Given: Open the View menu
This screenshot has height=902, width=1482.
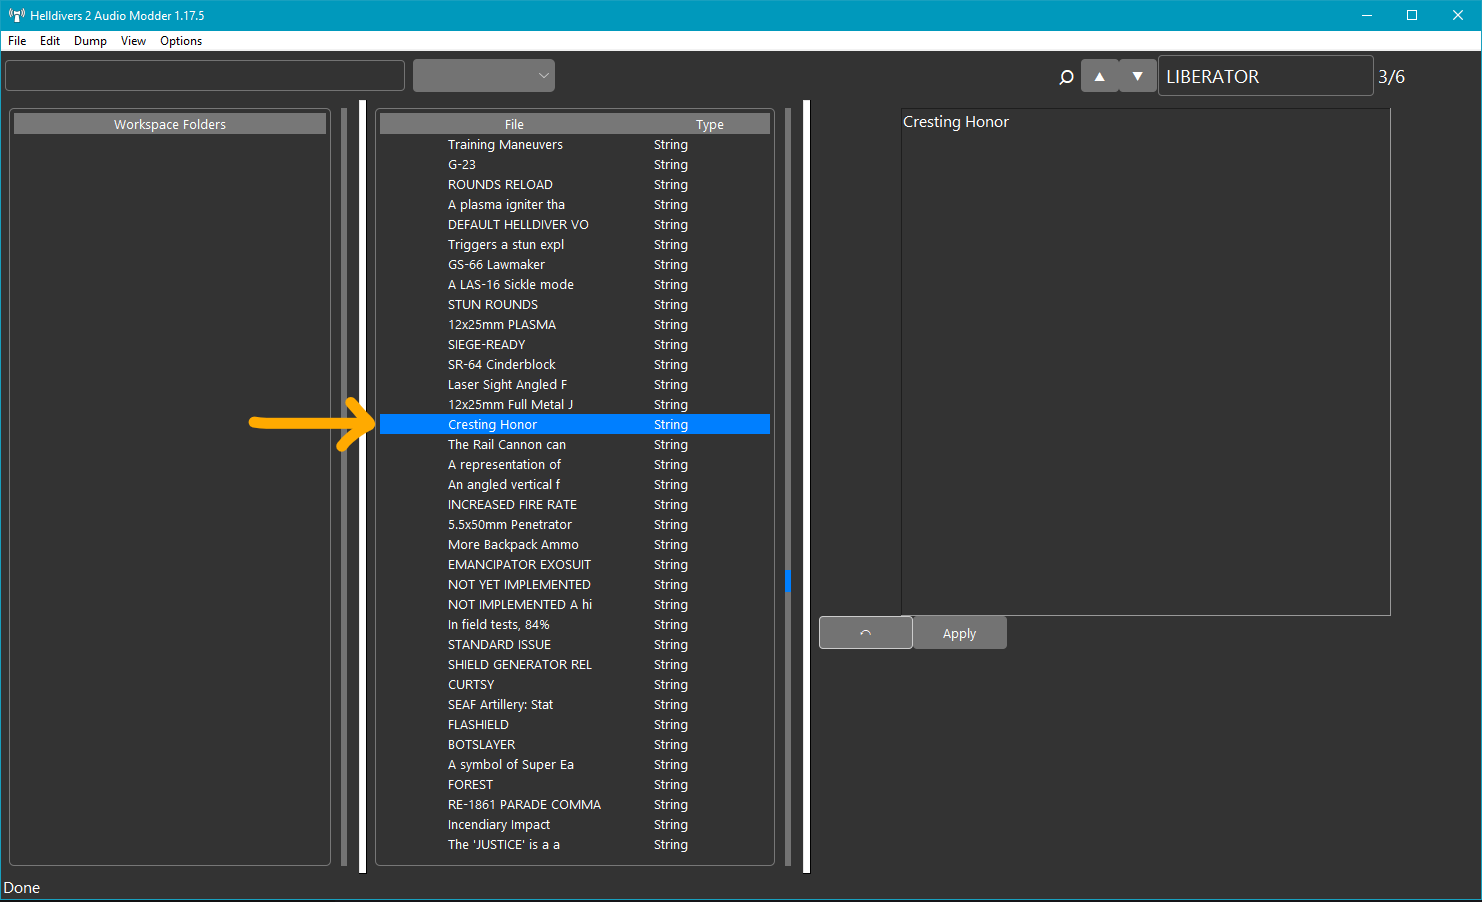Looking at the screenshot, I should [133, 41].
